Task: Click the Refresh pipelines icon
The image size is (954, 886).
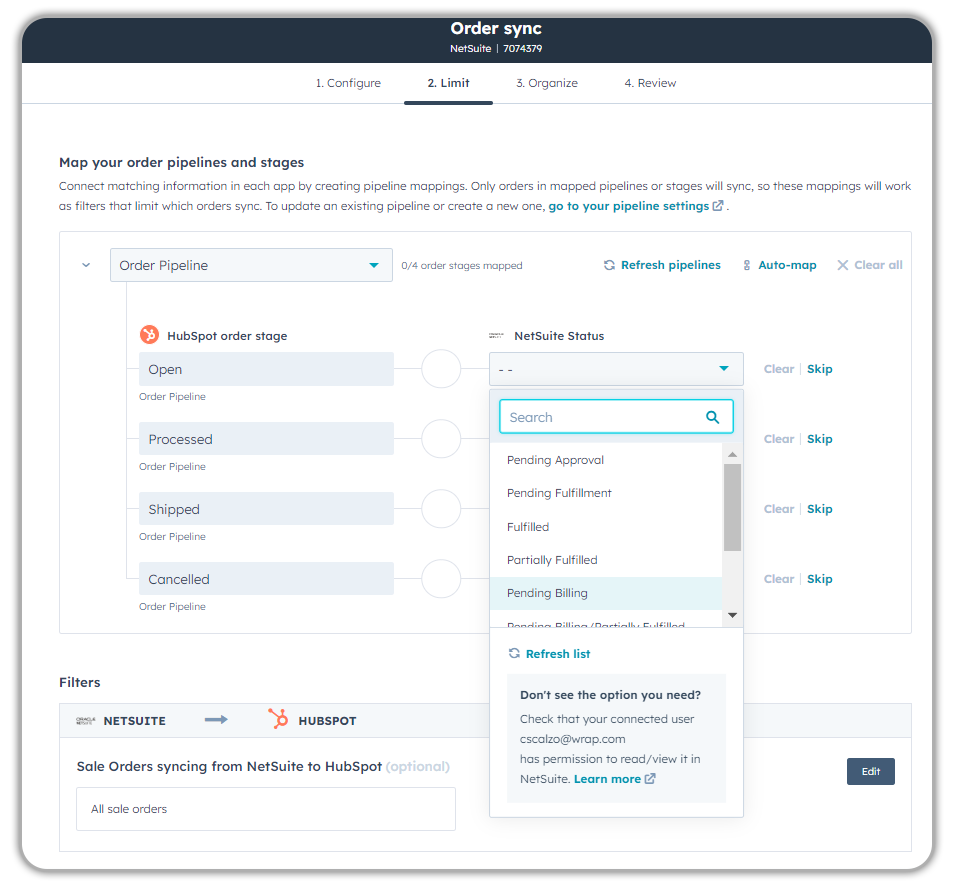Action: 609,264
